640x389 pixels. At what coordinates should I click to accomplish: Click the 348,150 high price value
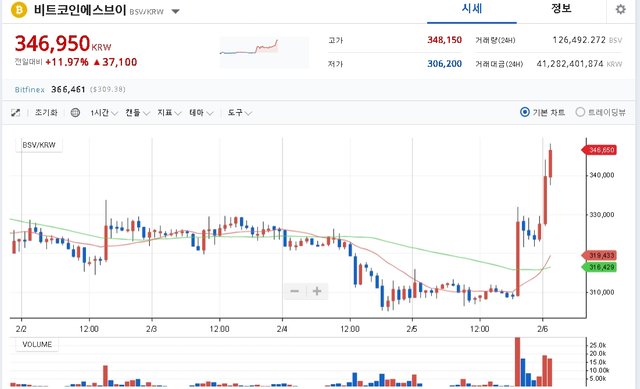click(x=444, y=40)
